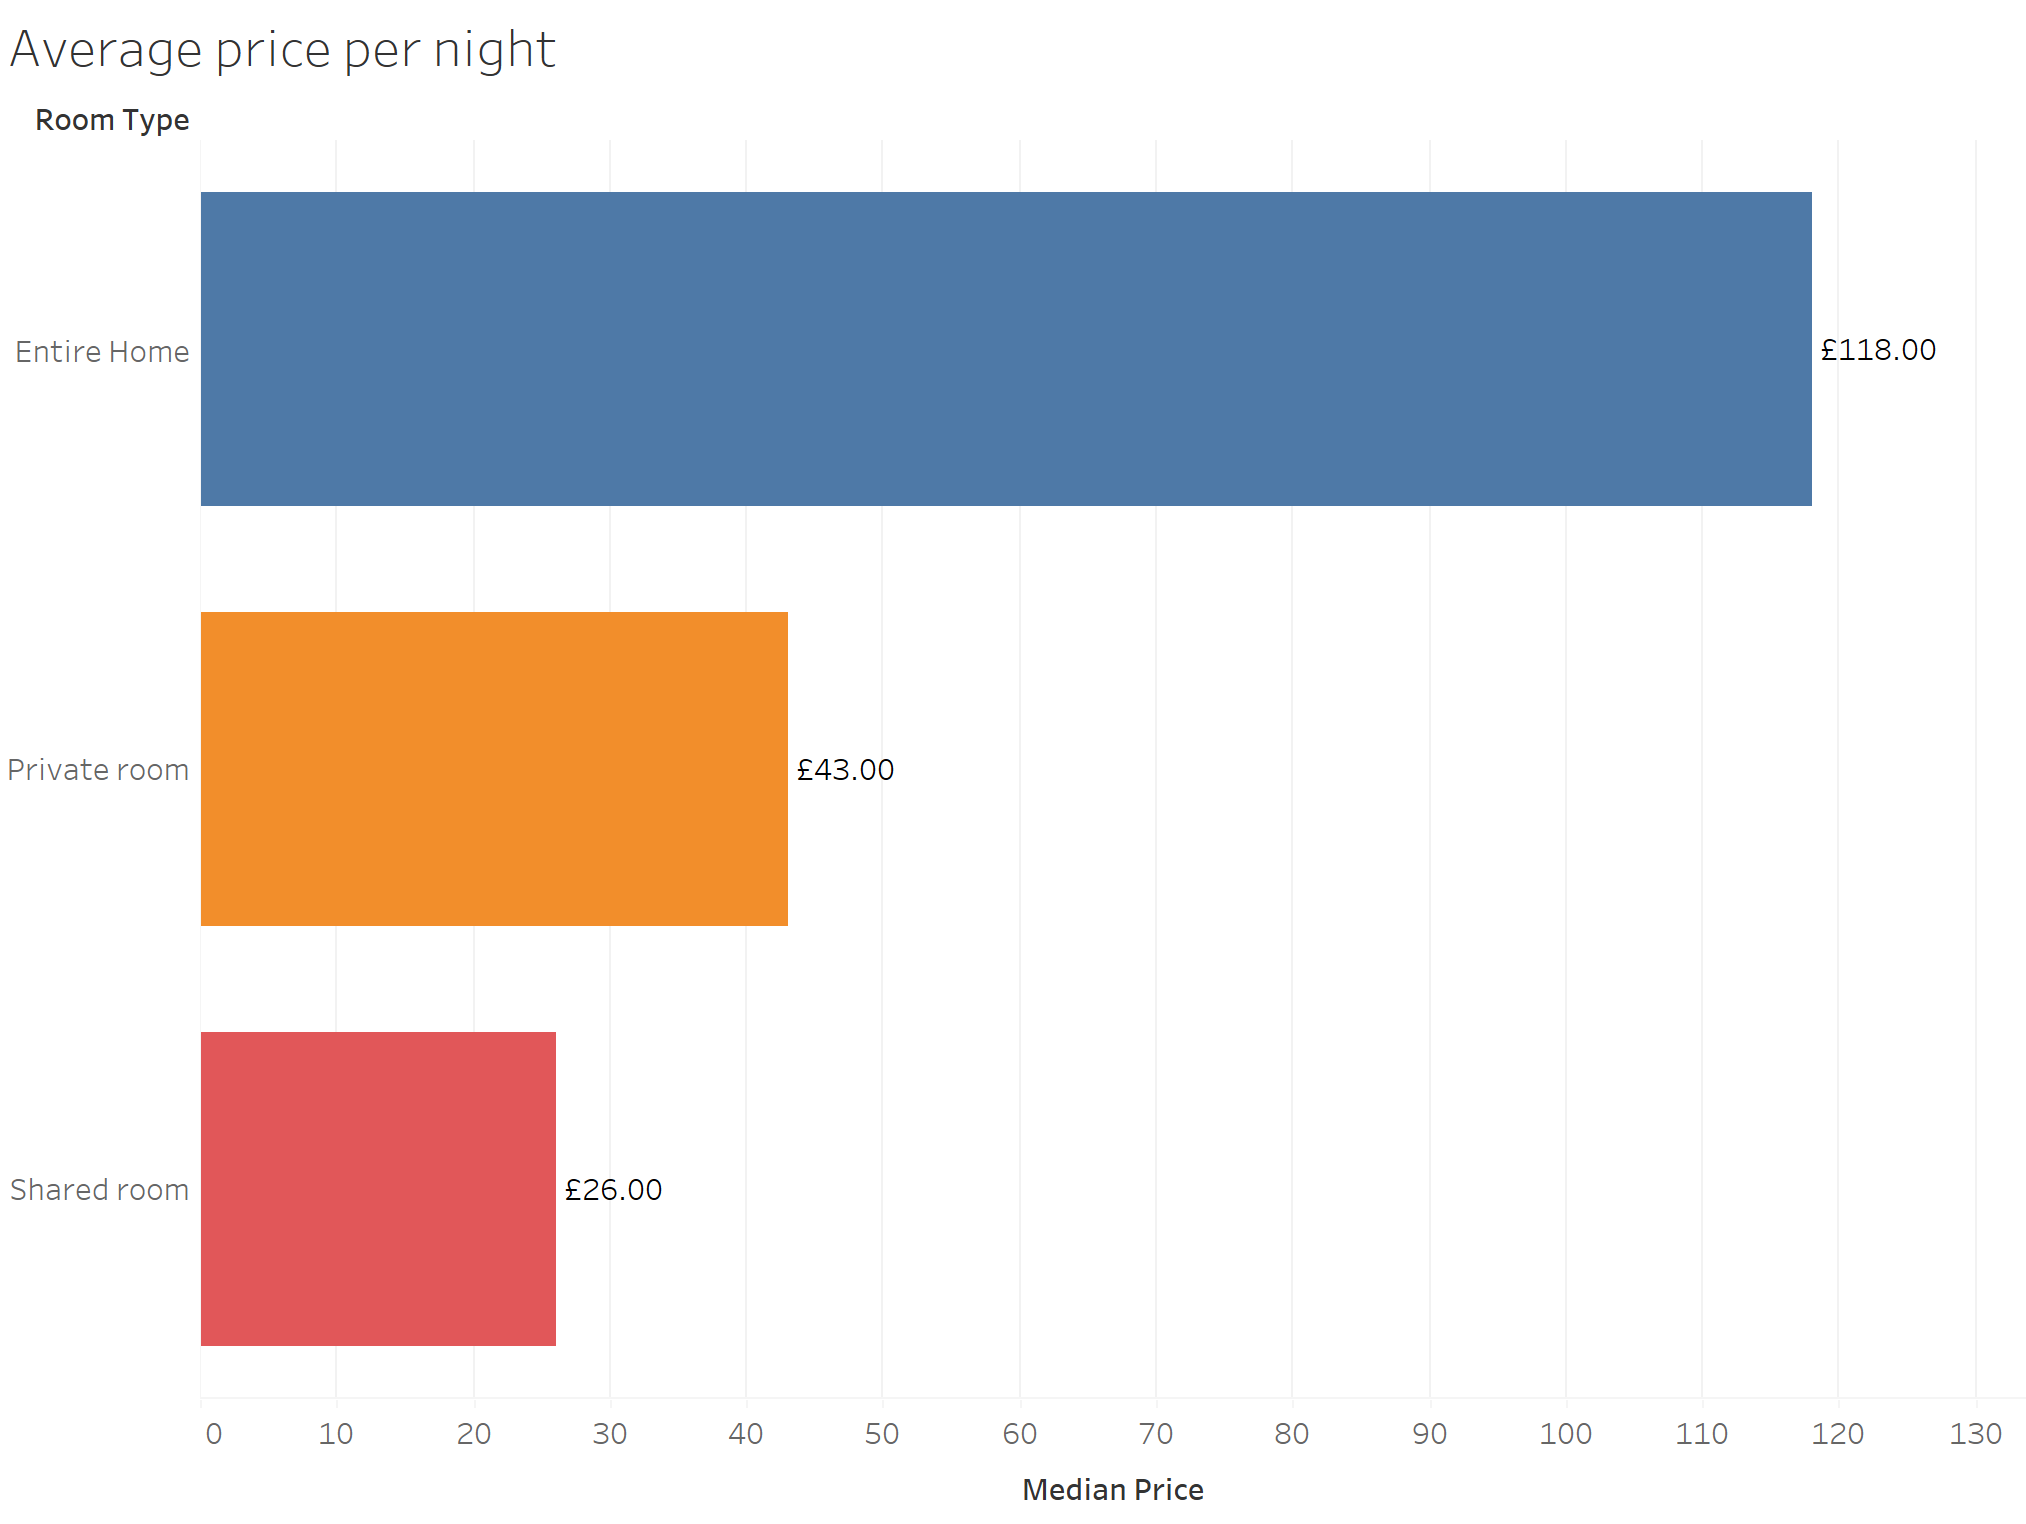Click the 0 tick on the price axis

213,1434
